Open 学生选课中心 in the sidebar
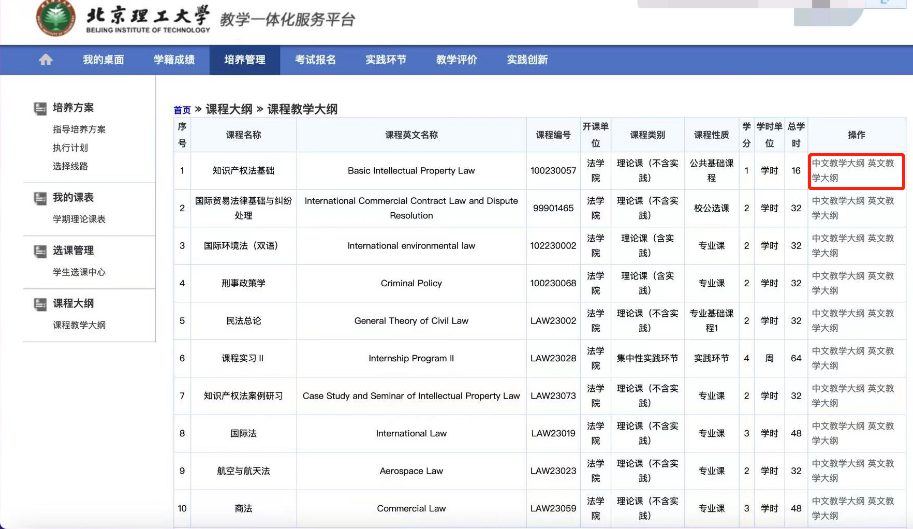 [79, 272]
